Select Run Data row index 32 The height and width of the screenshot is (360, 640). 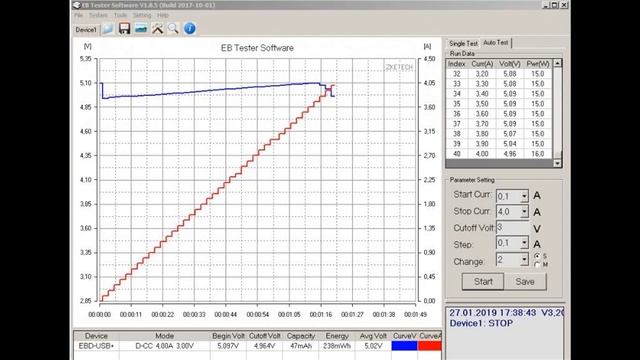[499, 74]
